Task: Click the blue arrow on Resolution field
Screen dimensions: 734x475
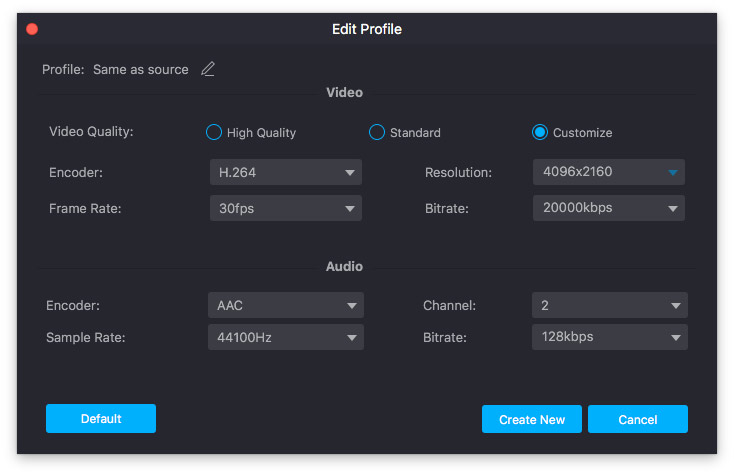Action: click(673, 173)
